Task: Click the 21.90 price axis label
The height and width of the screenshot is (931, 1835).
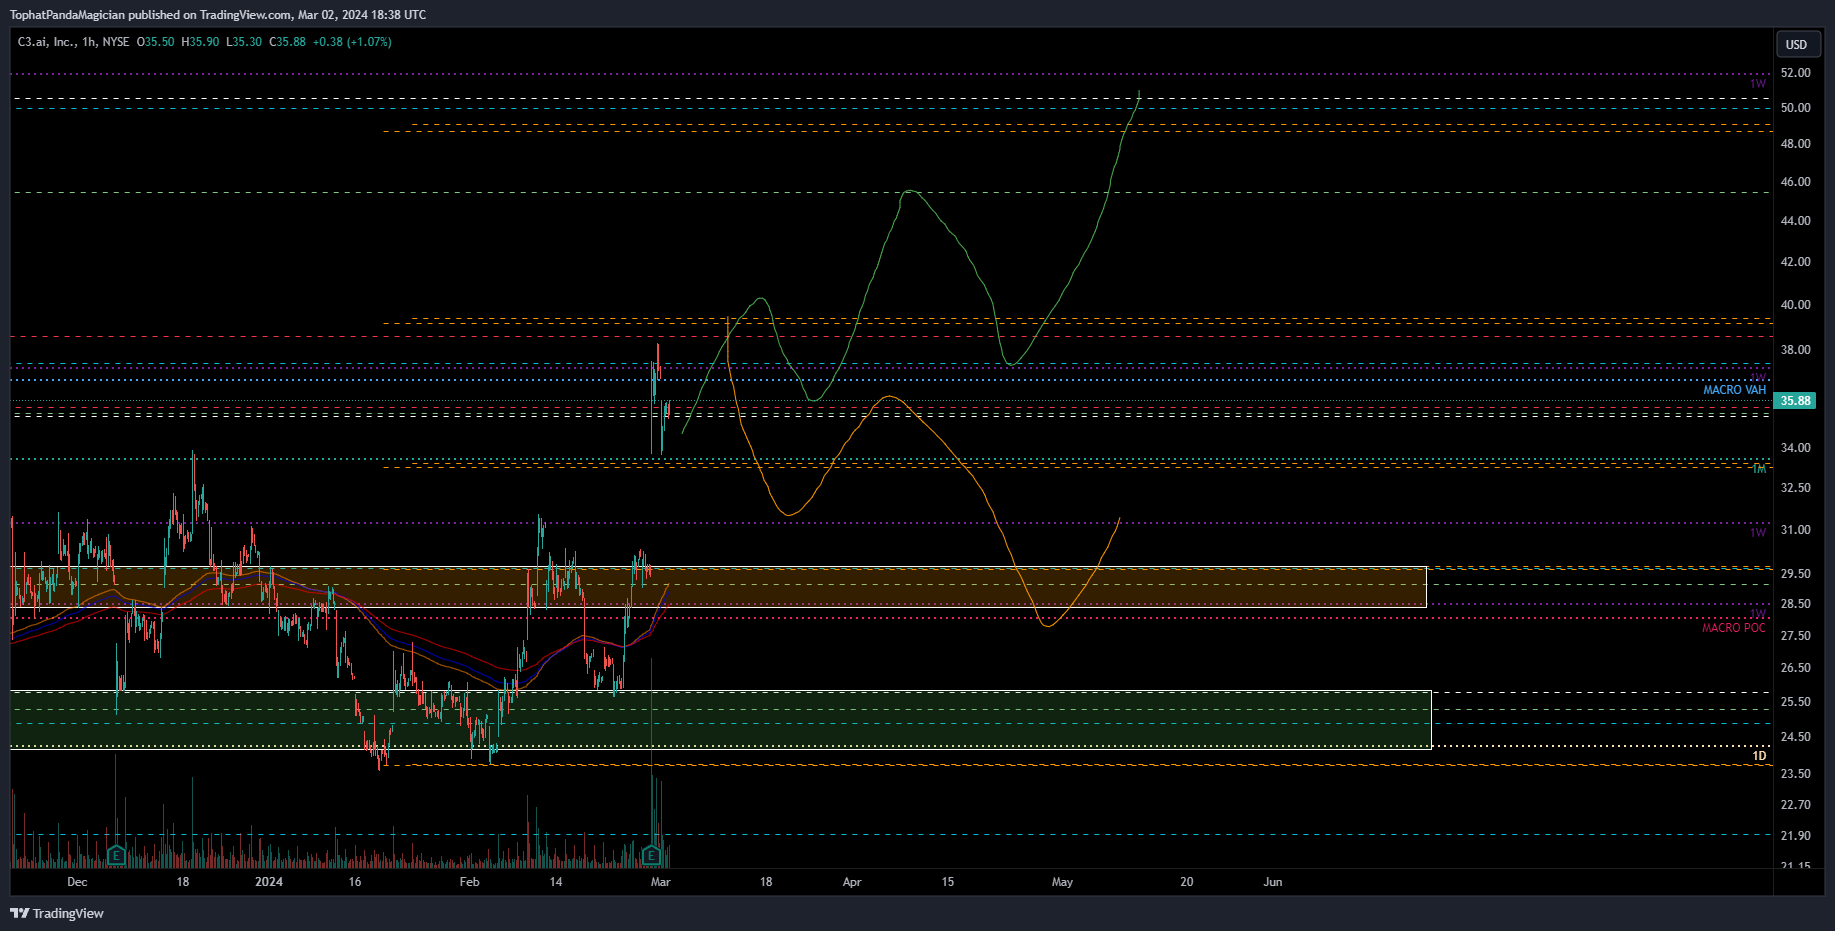Action: coord(1796,836)
